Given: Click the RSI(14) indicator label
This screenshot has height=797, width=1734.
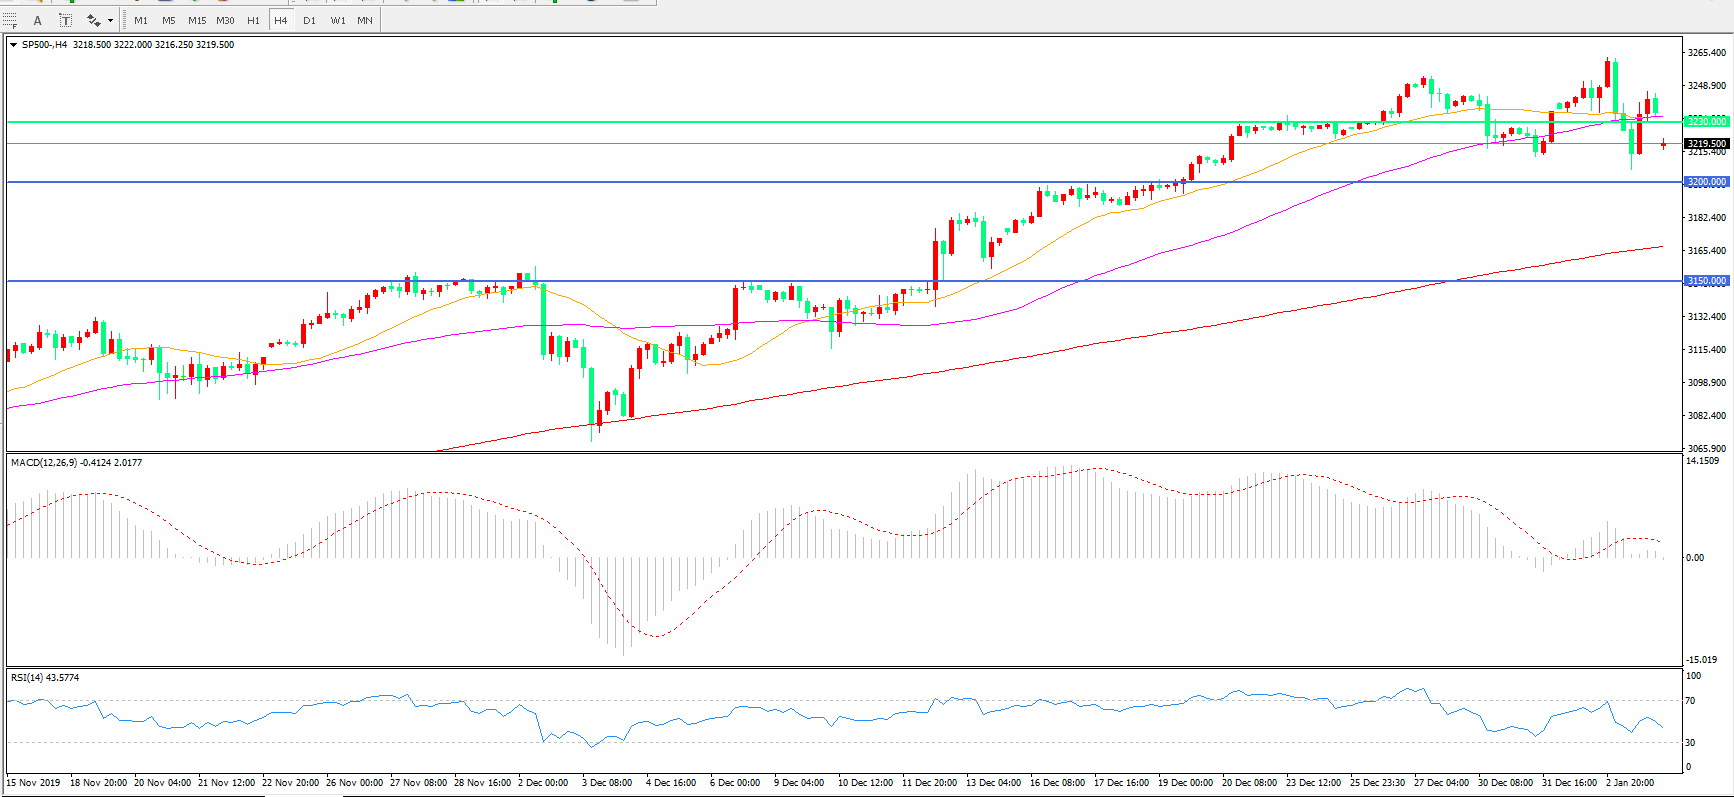Looking at the screenshot, I should pos(45,678).
